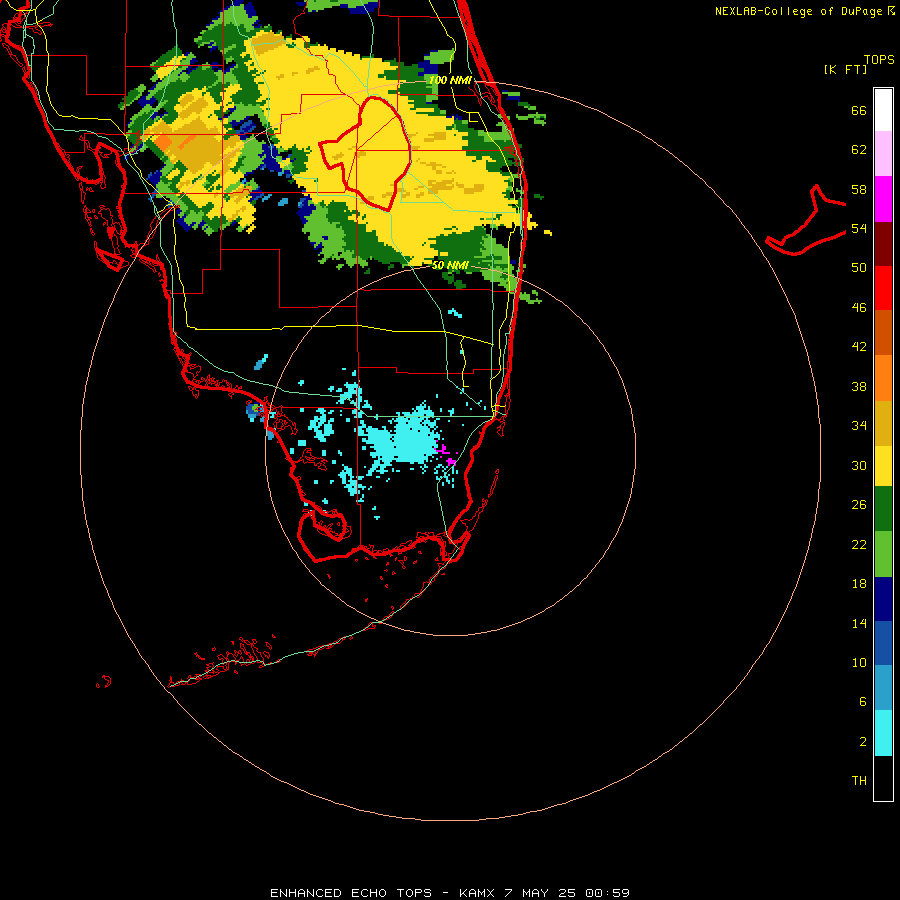Click the dark green 26 kft legend swatch

(883, 509)
